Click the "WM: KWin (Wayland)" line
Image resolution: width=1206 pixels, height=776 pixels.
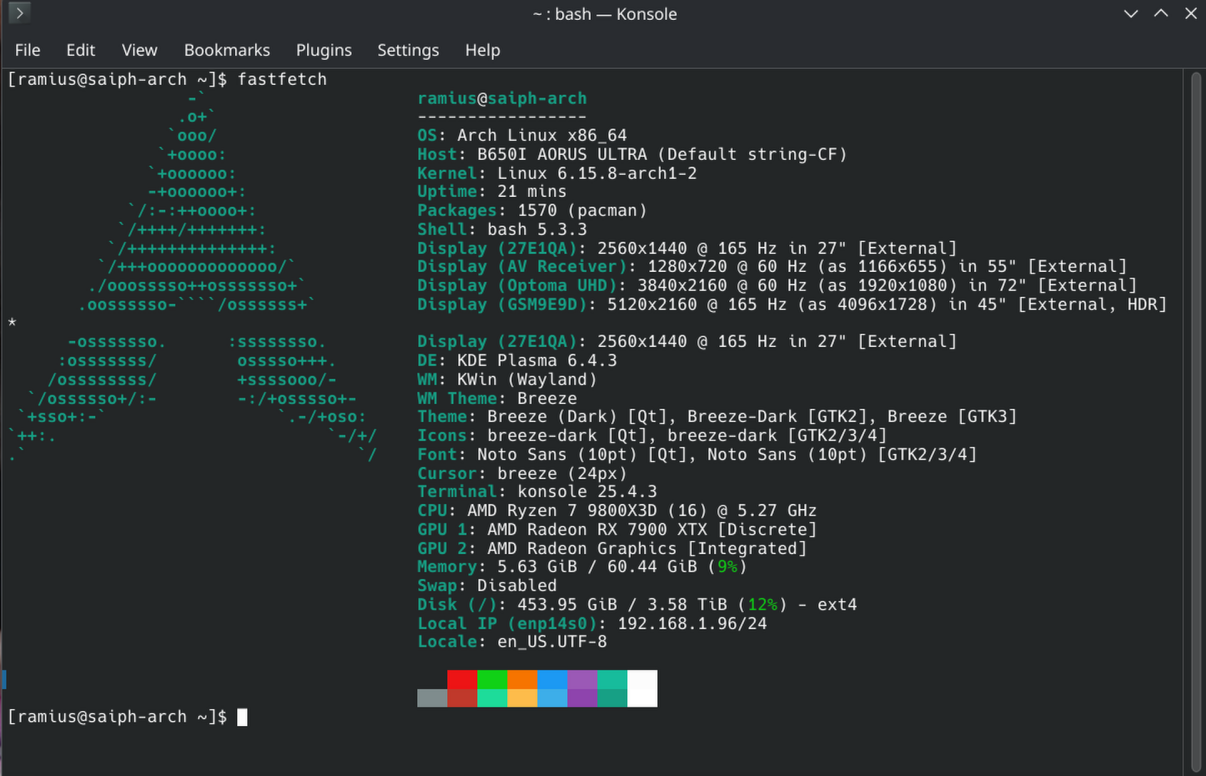(x=507, y=379)
